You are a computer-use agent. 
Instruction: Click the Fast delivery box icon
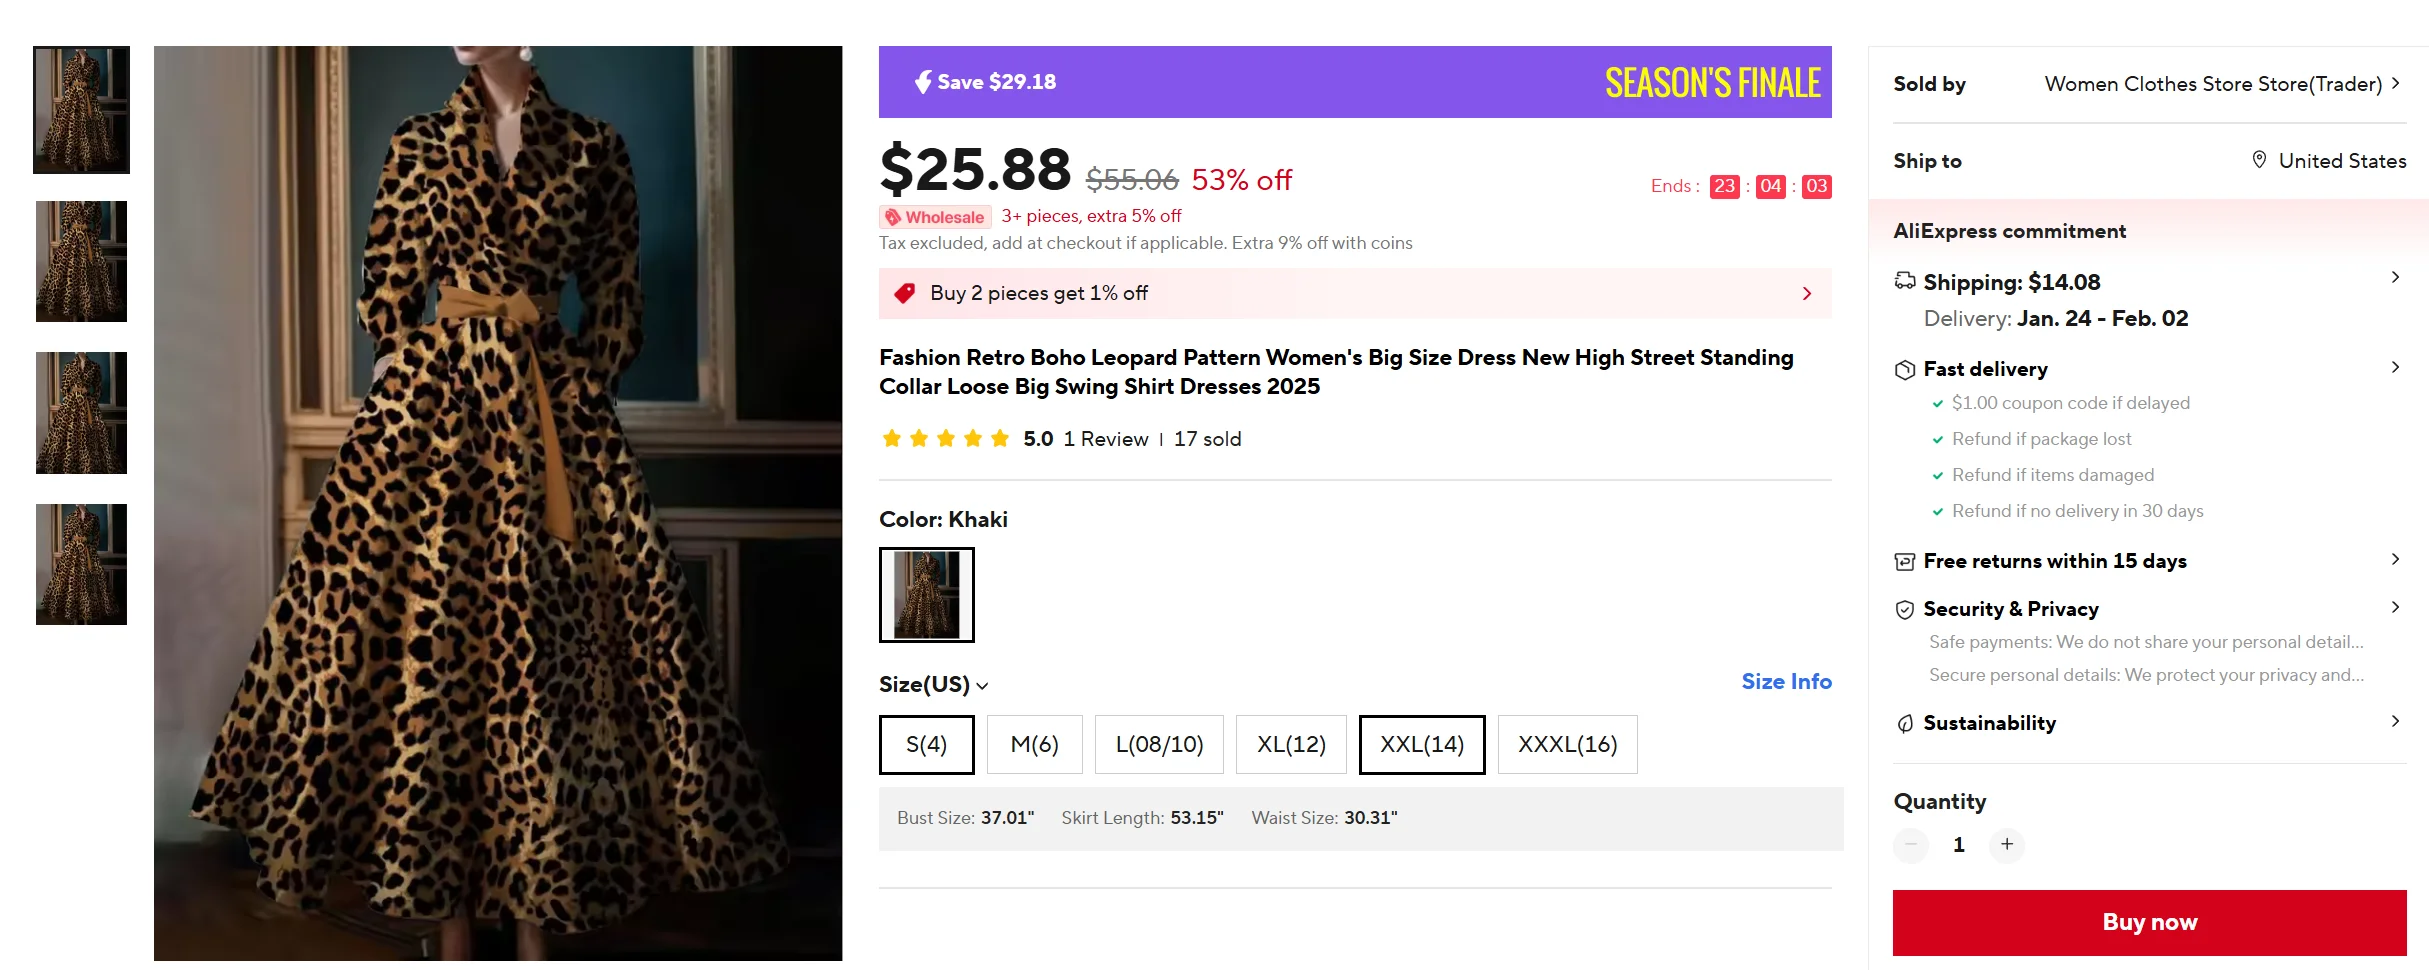(x=1905, y=370)
